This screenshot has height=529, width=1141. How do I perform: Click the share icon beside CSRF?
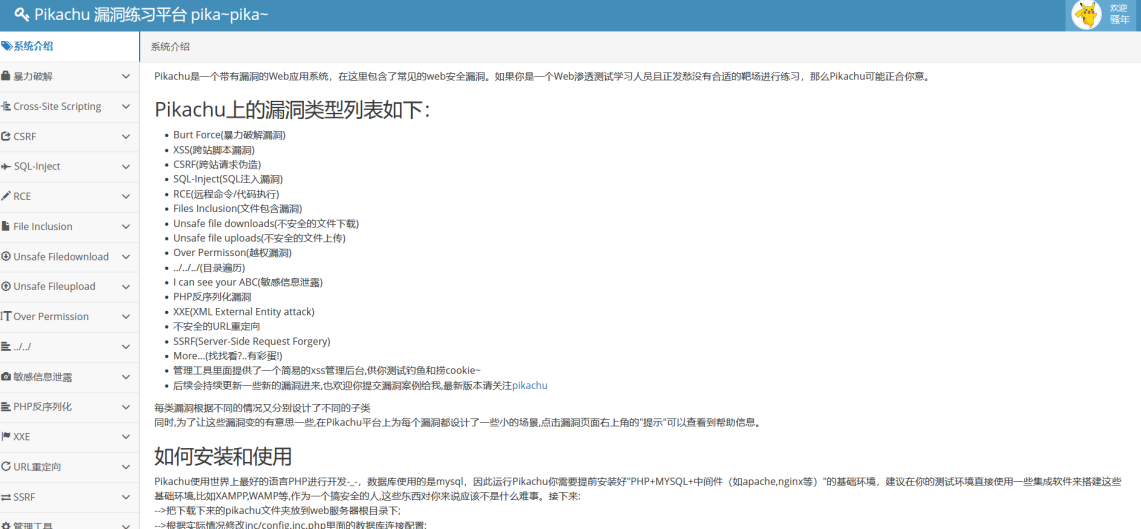(6, 136)
